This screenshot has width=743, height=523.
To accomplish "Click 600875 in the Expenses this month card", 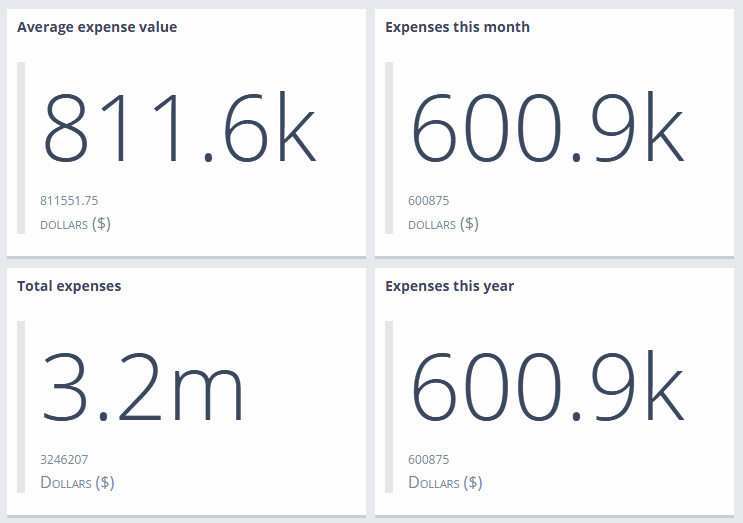I will pos(428,200).
